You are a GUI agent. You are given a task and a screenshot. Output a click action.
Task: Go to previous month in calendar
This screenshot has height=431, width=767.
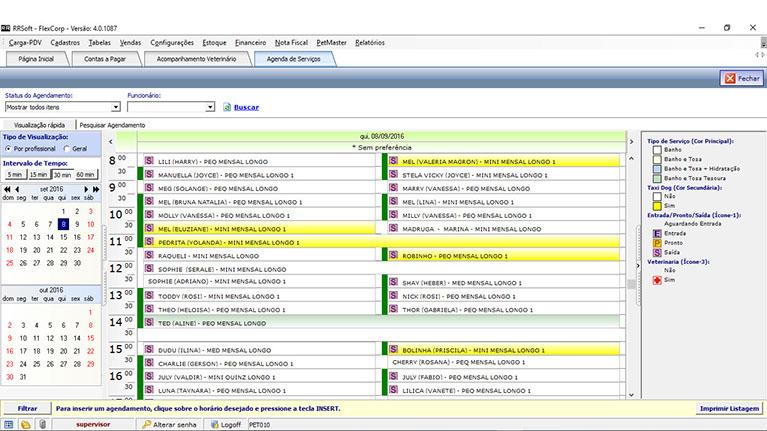[x=16, y=188]
